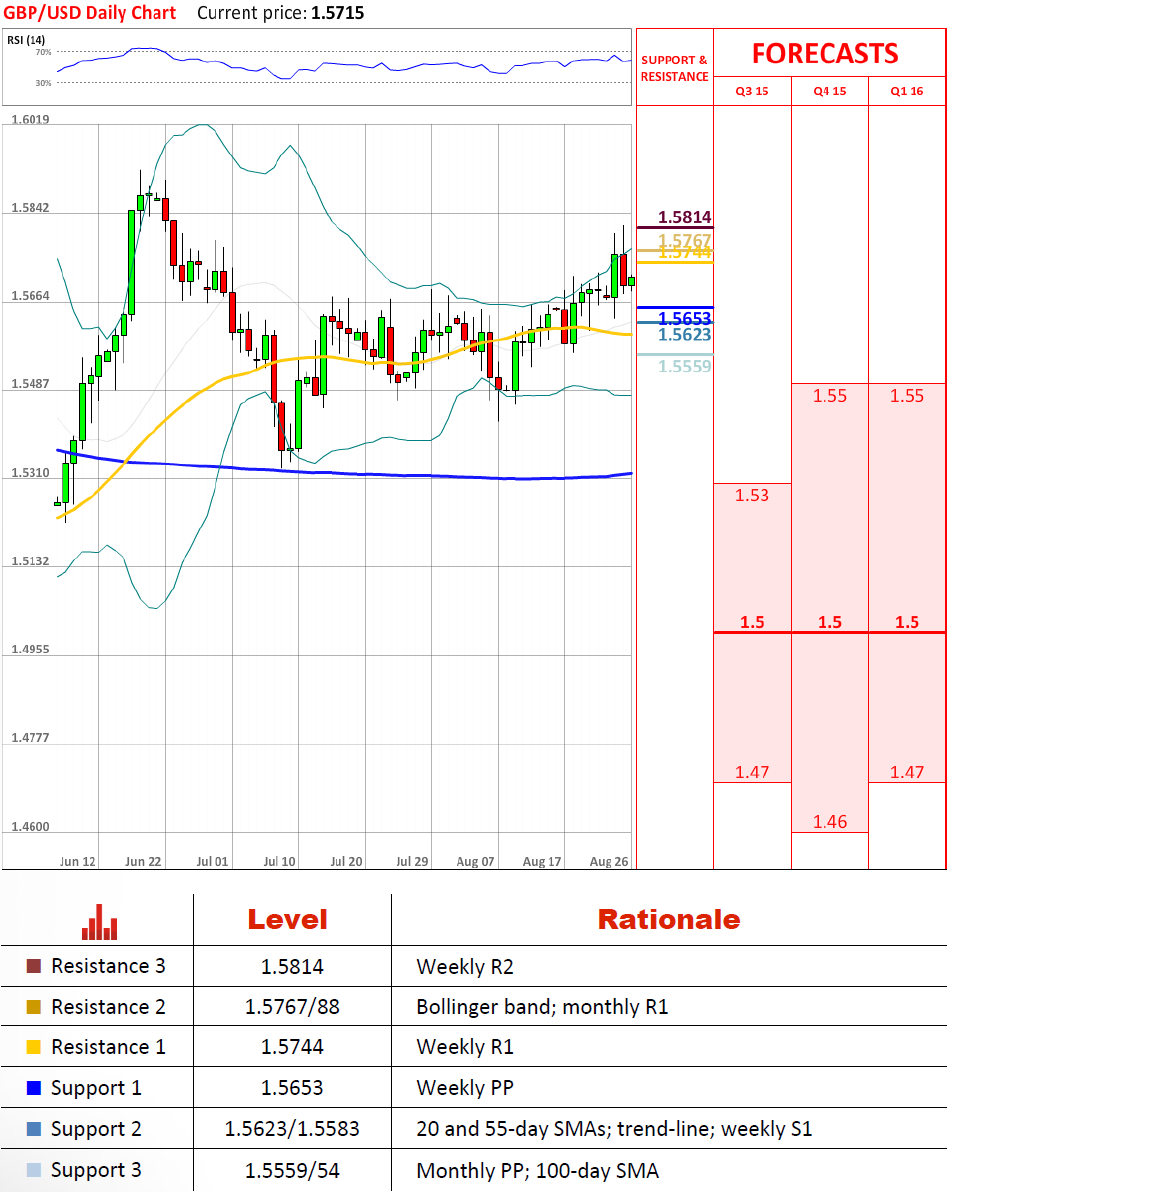Click the '20 and 55-day SMAs' rationale cell

[614, 1129]
